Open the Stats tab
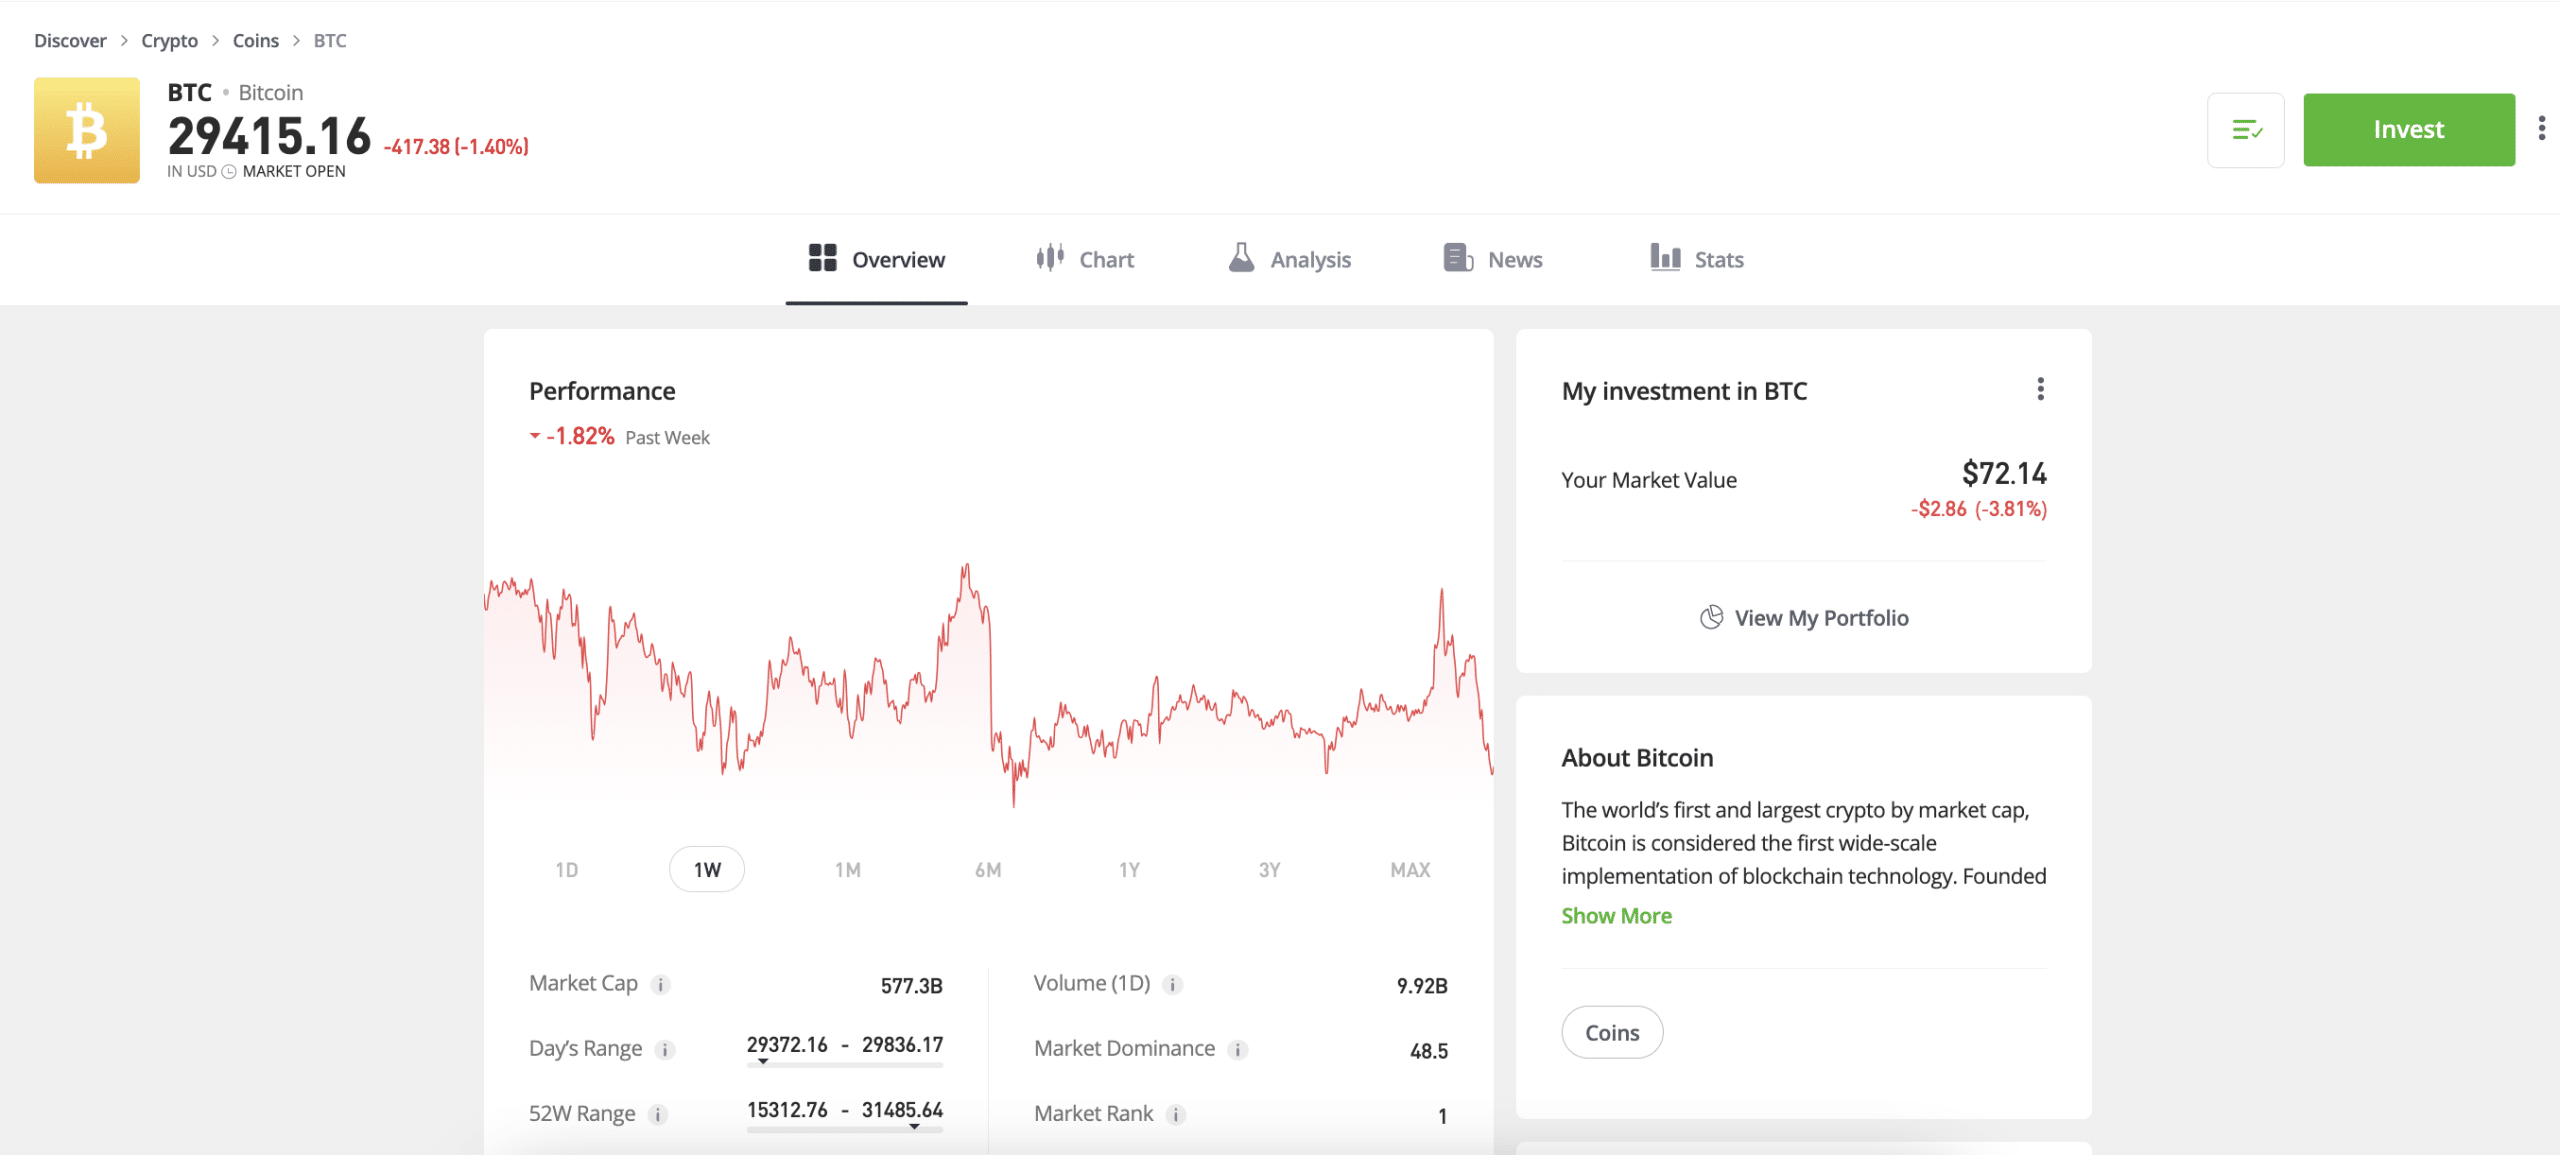Image resolution: width=2560 pixels, height=1155 pixels. (x=1697, y=260)
